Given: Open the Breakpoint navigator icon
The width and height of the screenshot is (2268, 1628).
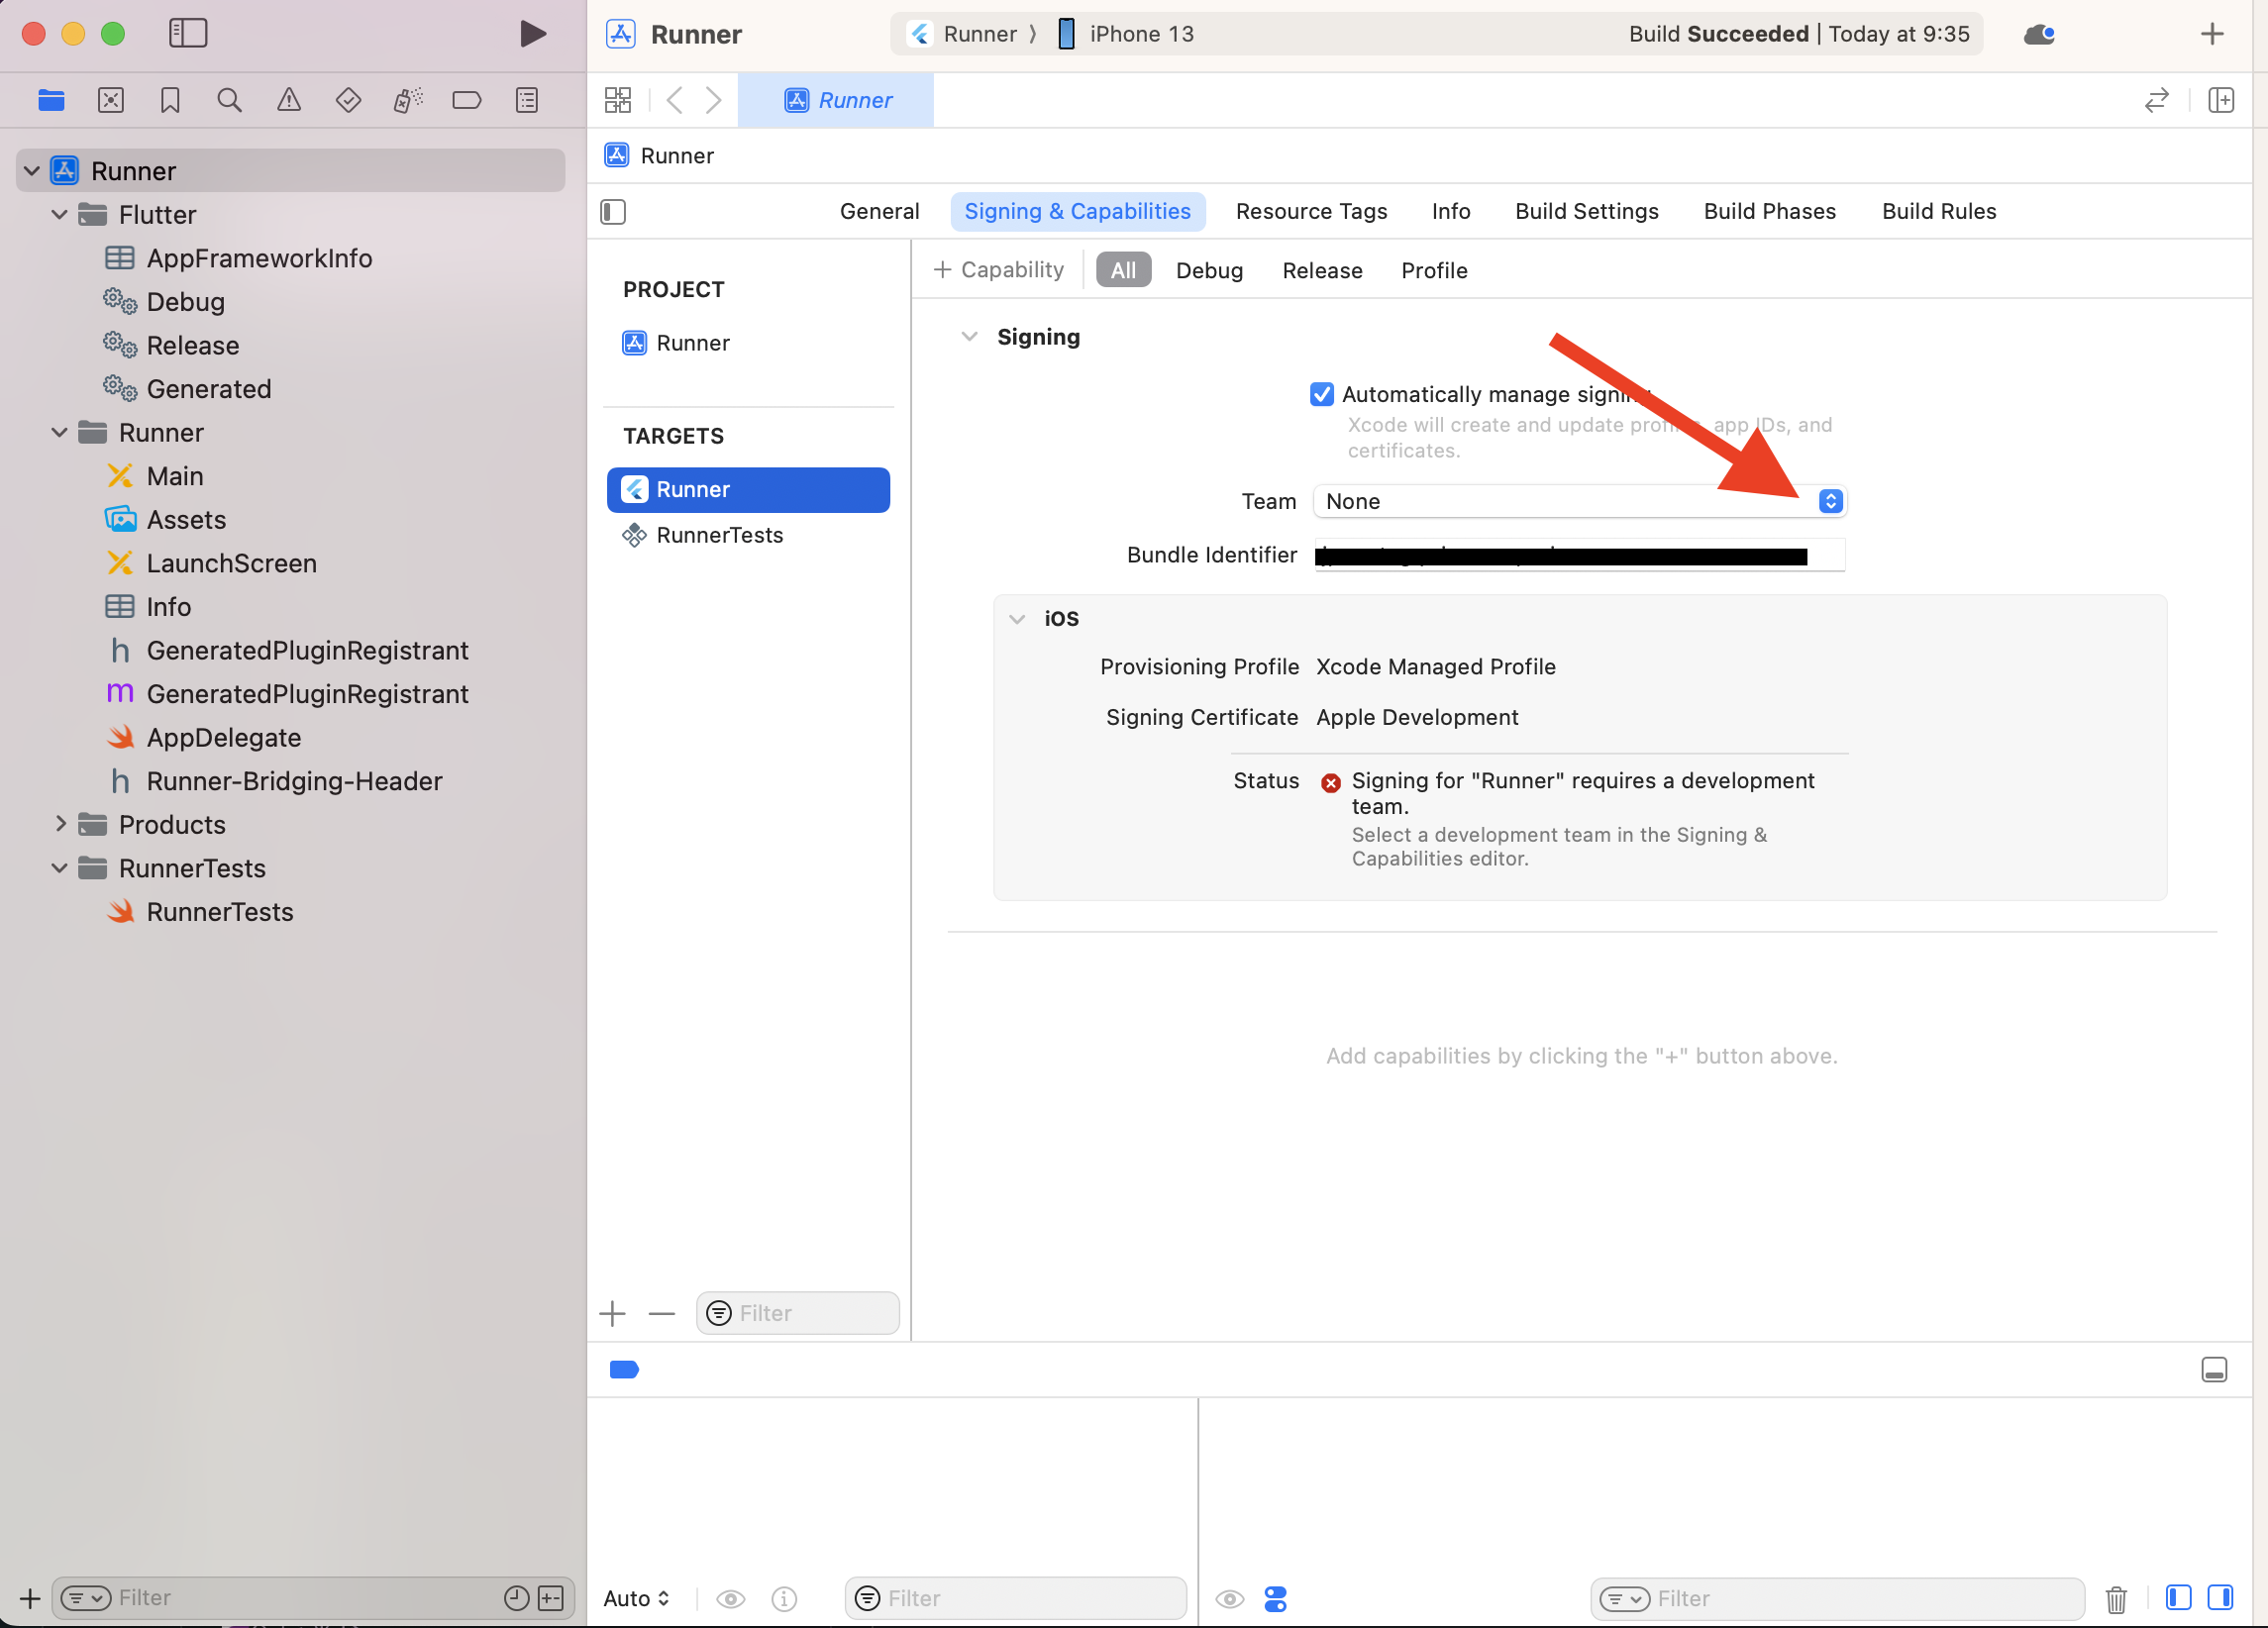Looking at the screenshot, I should (467, 100).
